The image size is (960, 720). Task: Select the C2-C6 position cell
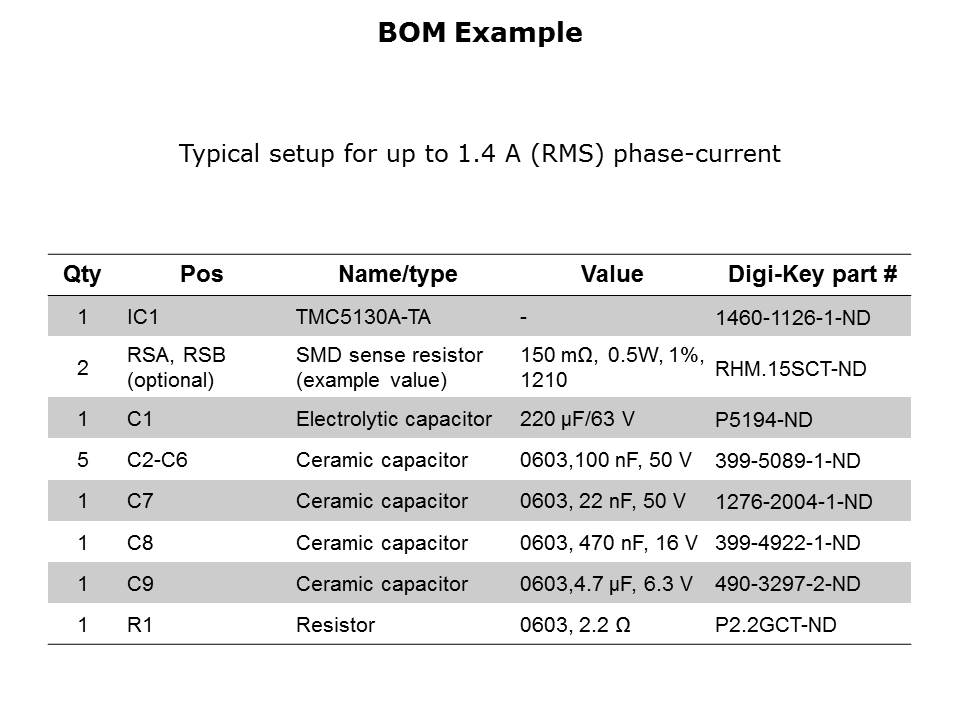pyautogui.click(x=156, y=460)
